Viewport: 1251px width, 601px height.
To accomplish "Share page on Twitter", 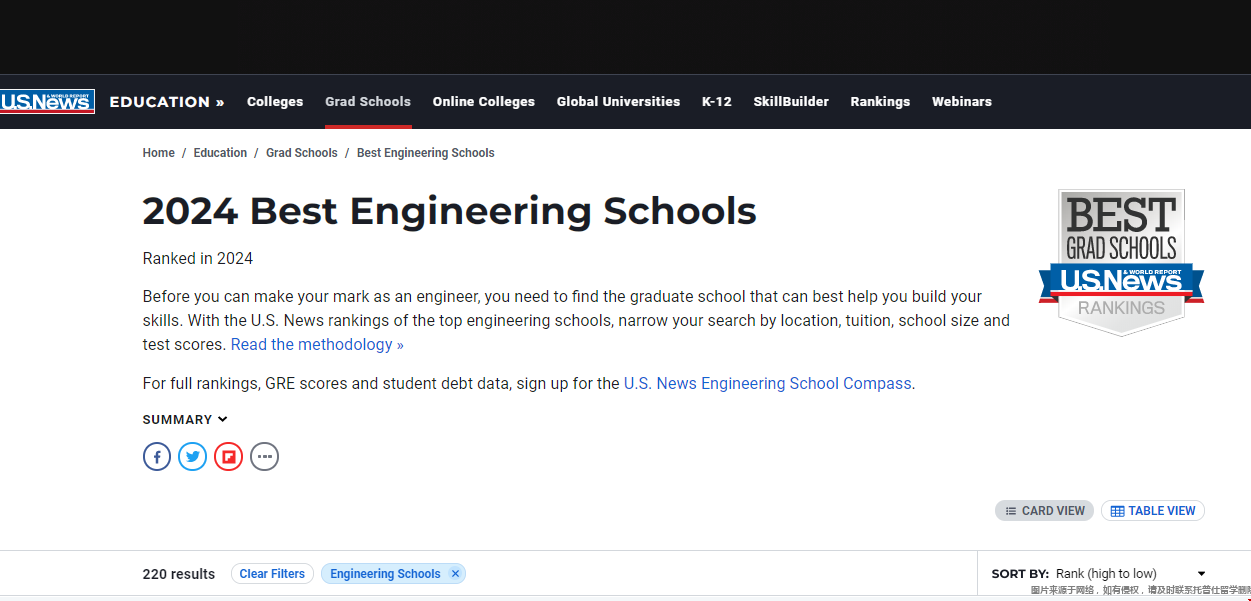I will [193, 457].
